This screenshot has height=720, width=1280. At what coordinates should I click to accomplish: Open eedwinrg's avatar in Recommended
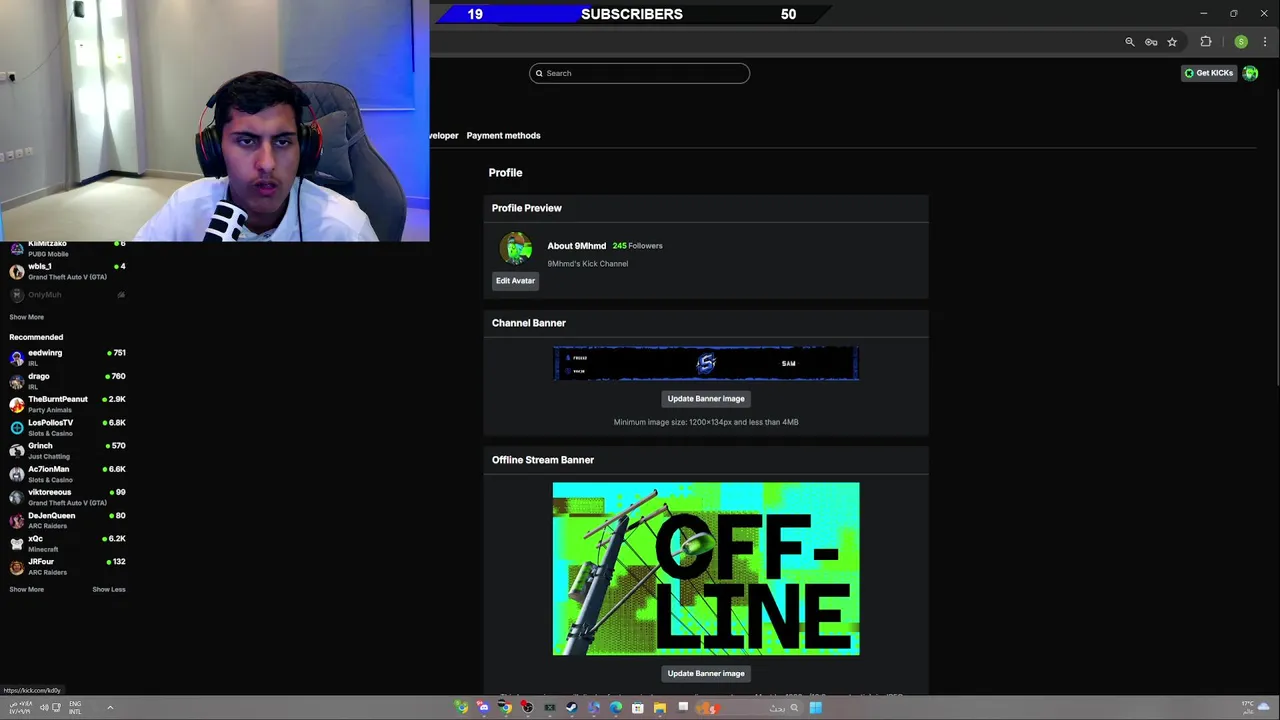point(17,357)
